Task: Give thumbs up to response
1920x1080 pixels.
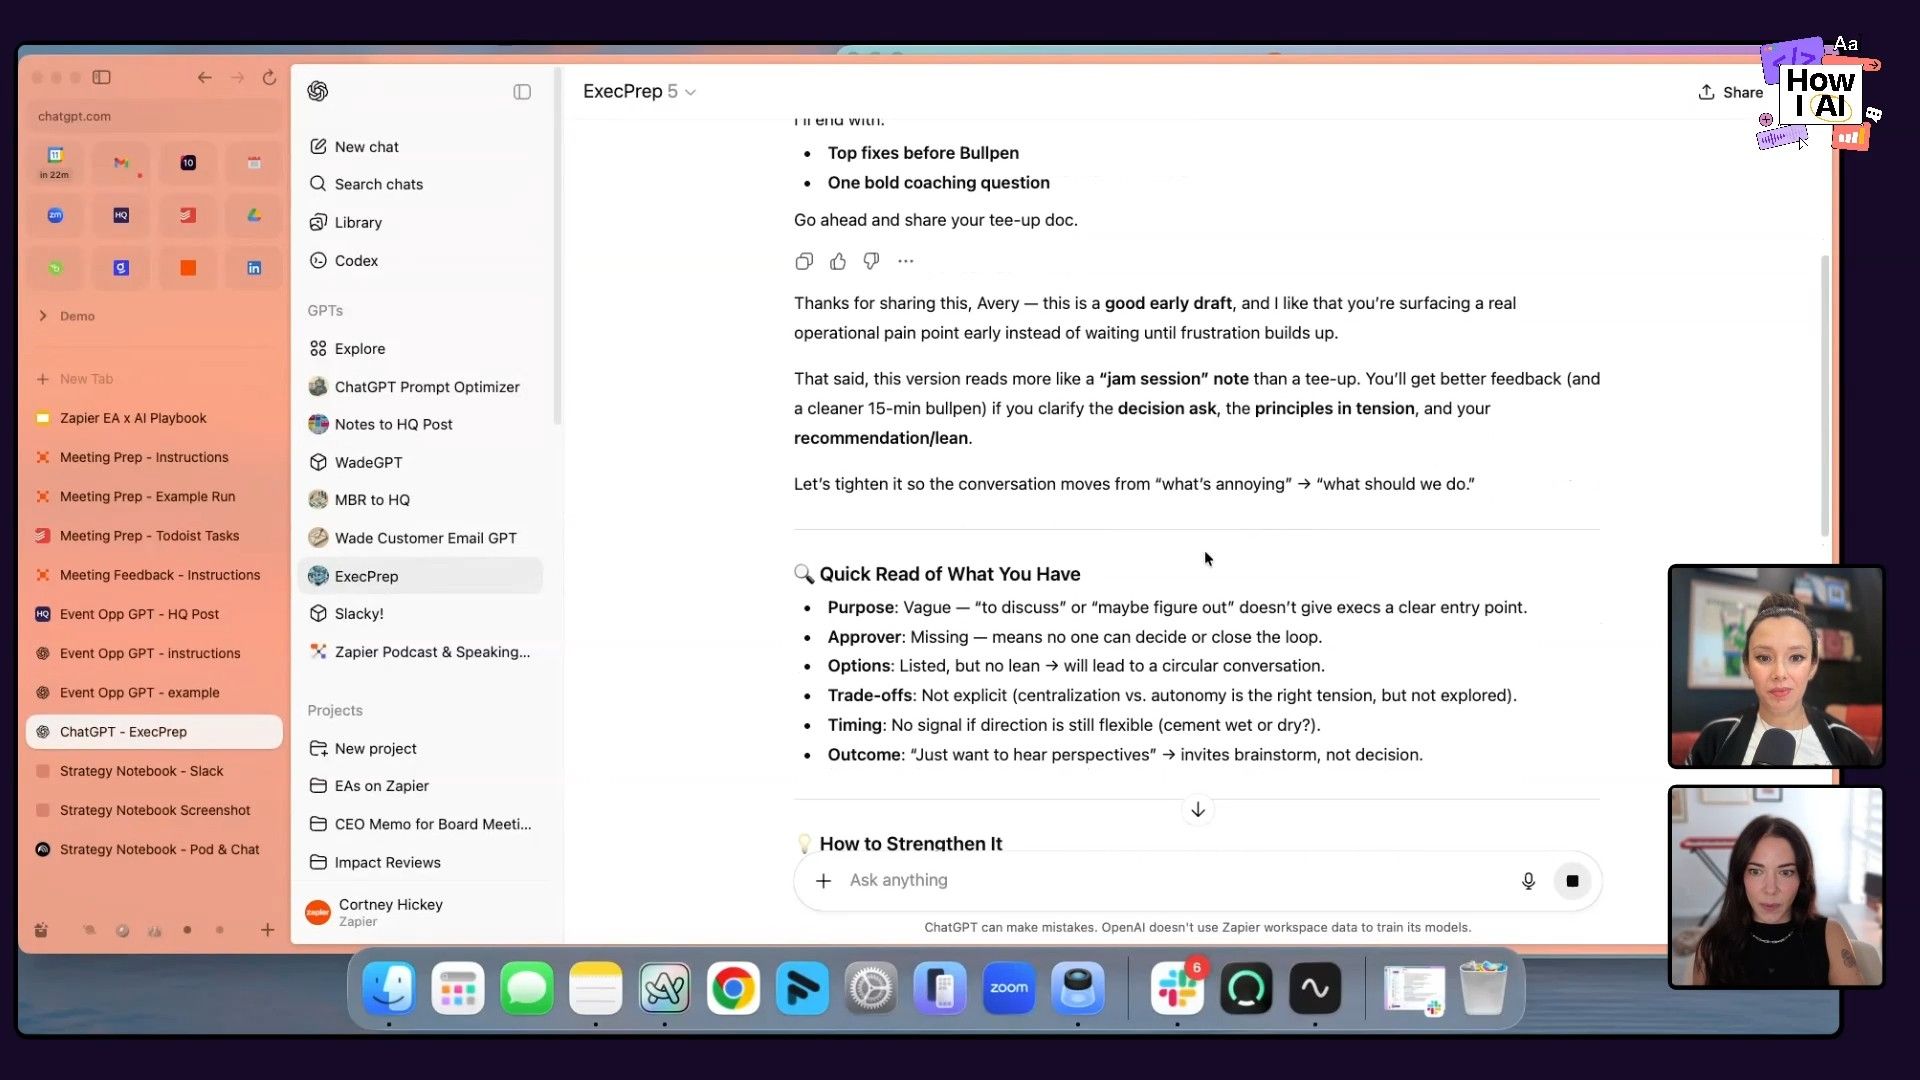Action: 838,261
